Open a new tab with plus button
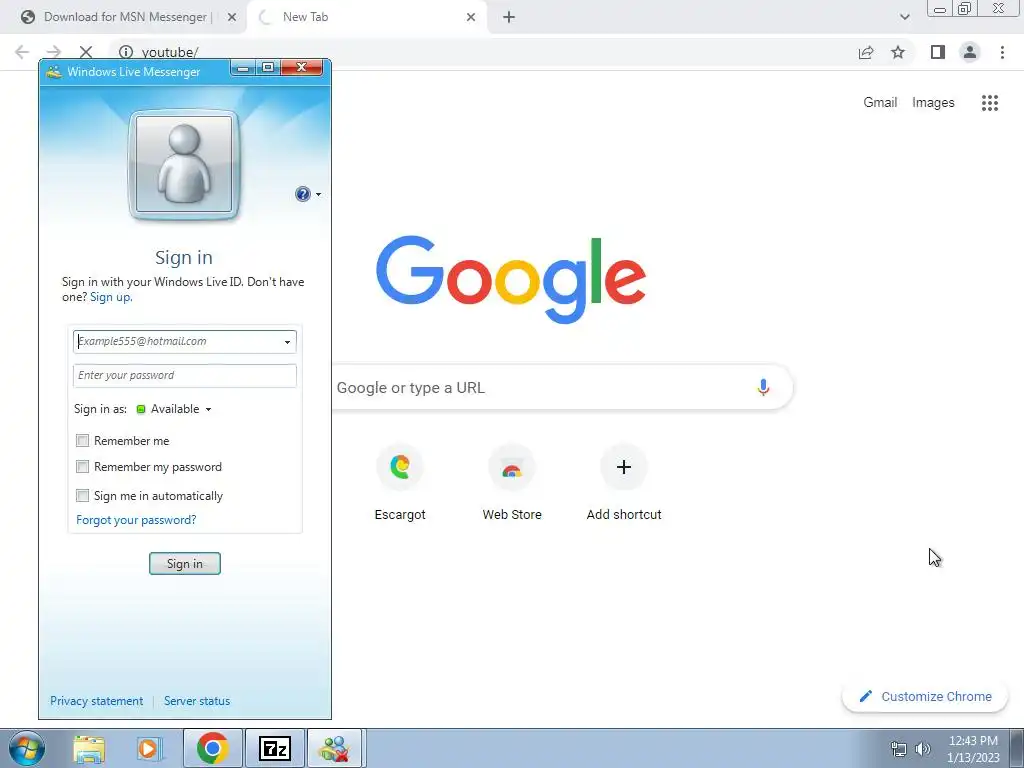 509,17
